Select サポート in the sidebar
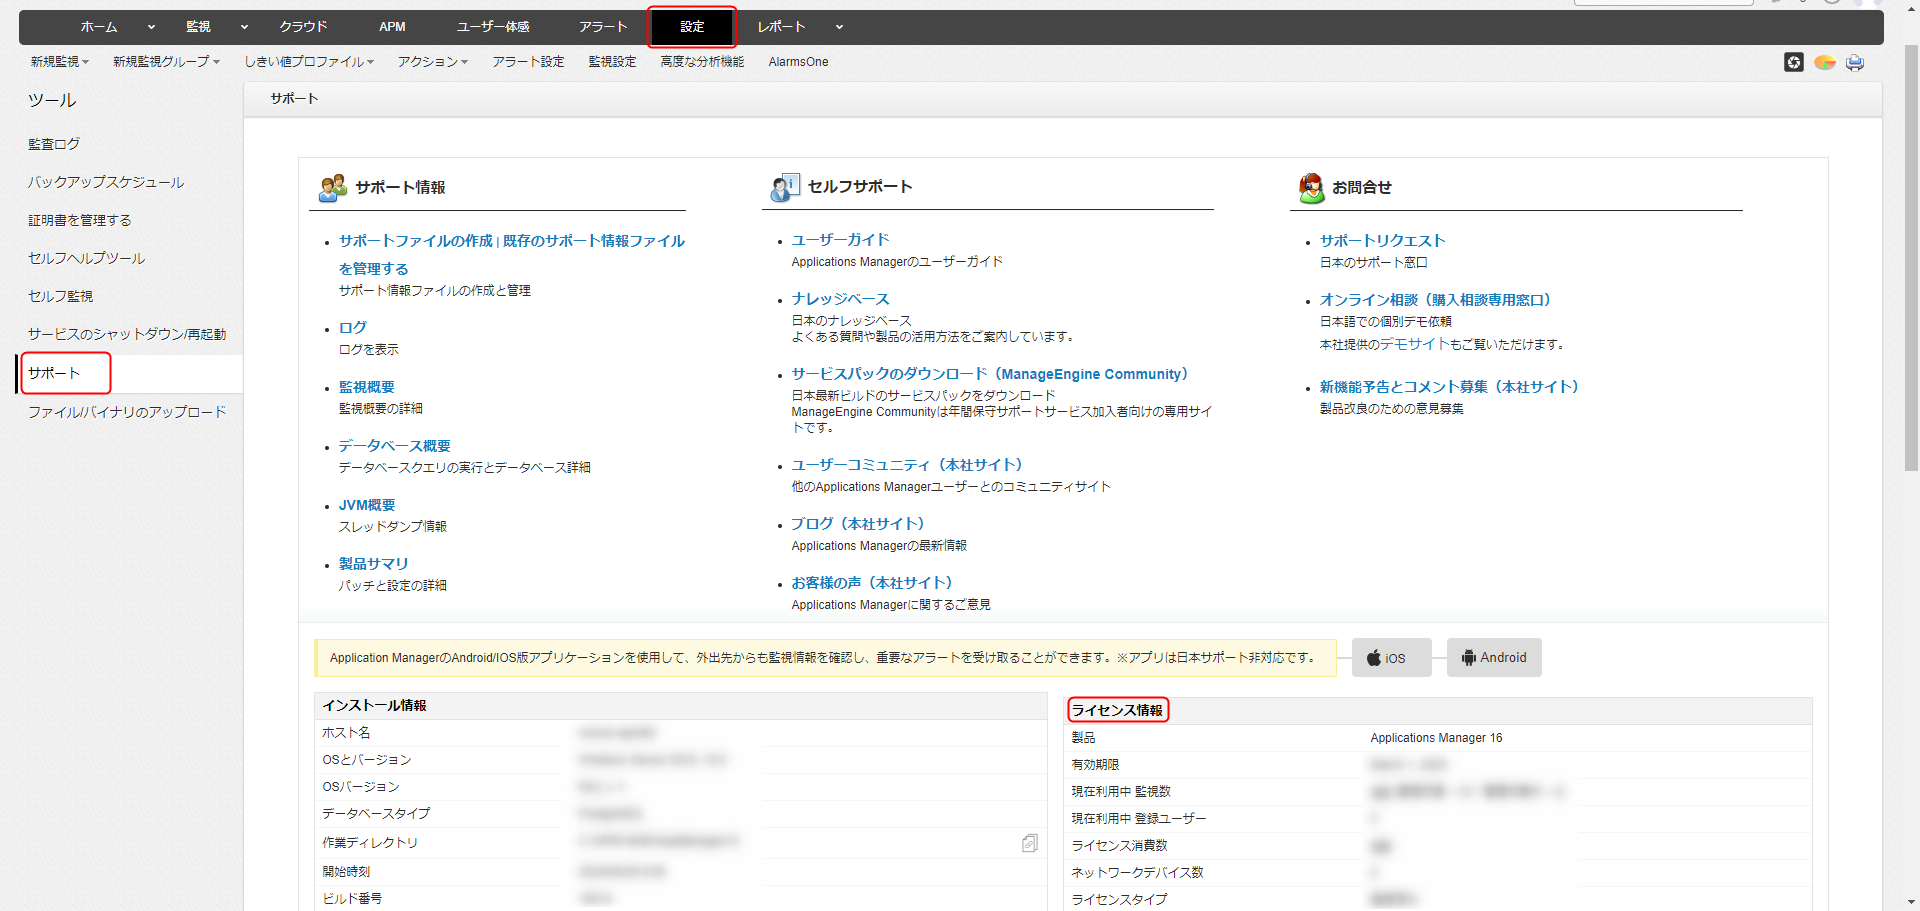The width and height of the screenshot is (1920, 911). (x=54, y=373)
